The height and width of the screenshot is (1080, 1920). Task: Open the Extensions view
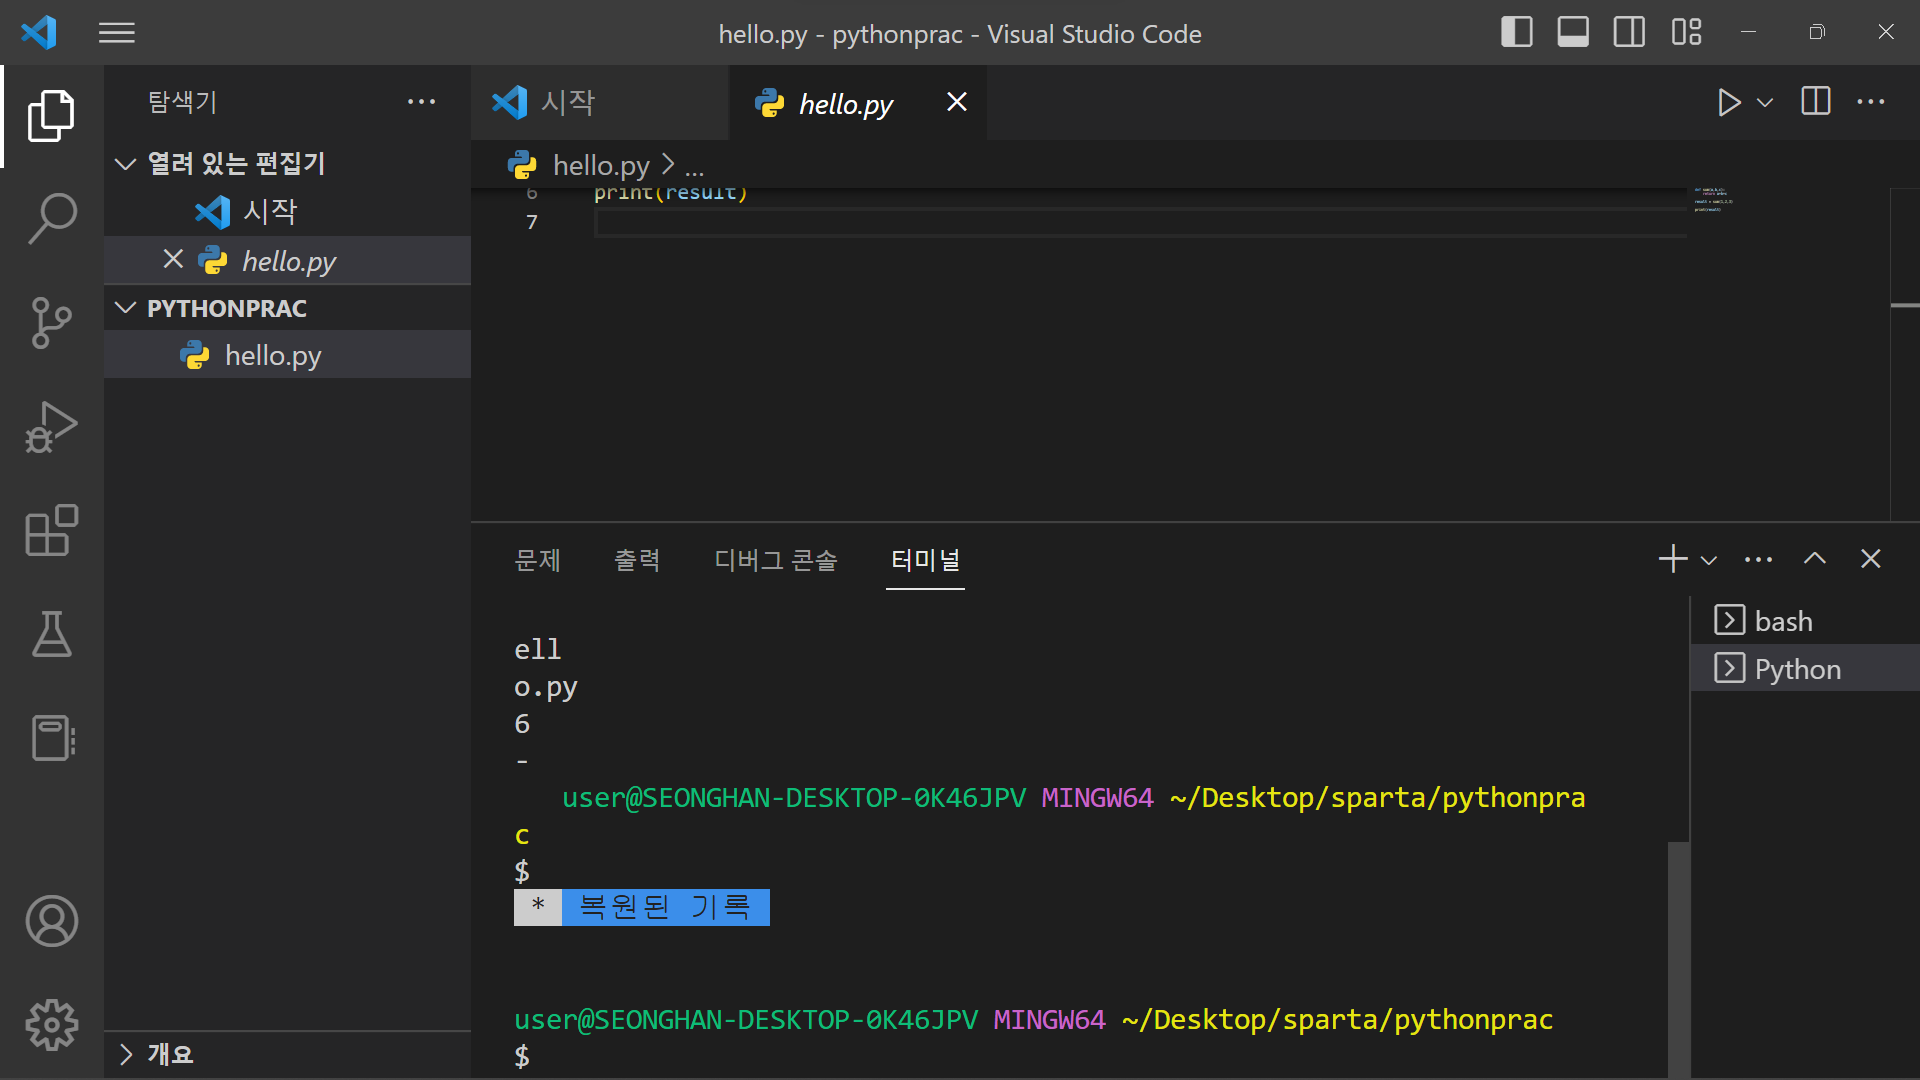(x=52, y=531)
